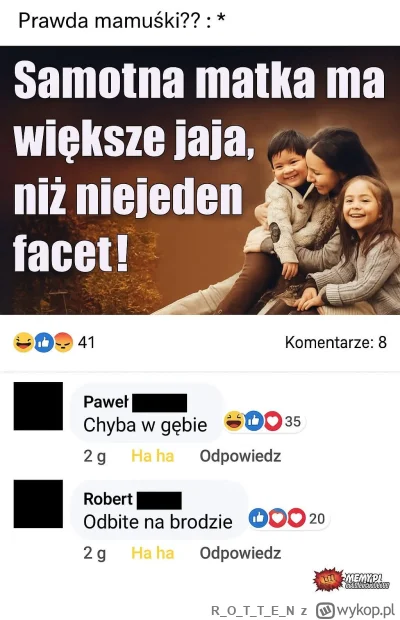Viewport: 400px width, 620px height.
Task: Click the laughing emoji reaction on the post
Action: click(23, 342)
